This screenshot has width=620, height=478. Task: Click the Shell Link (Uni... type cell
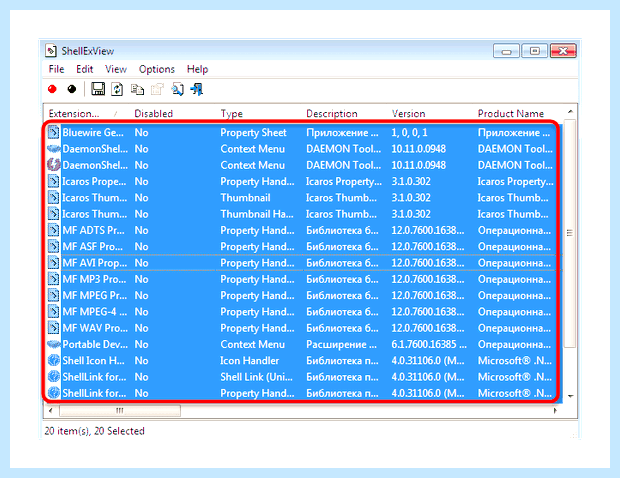(257, 377)
